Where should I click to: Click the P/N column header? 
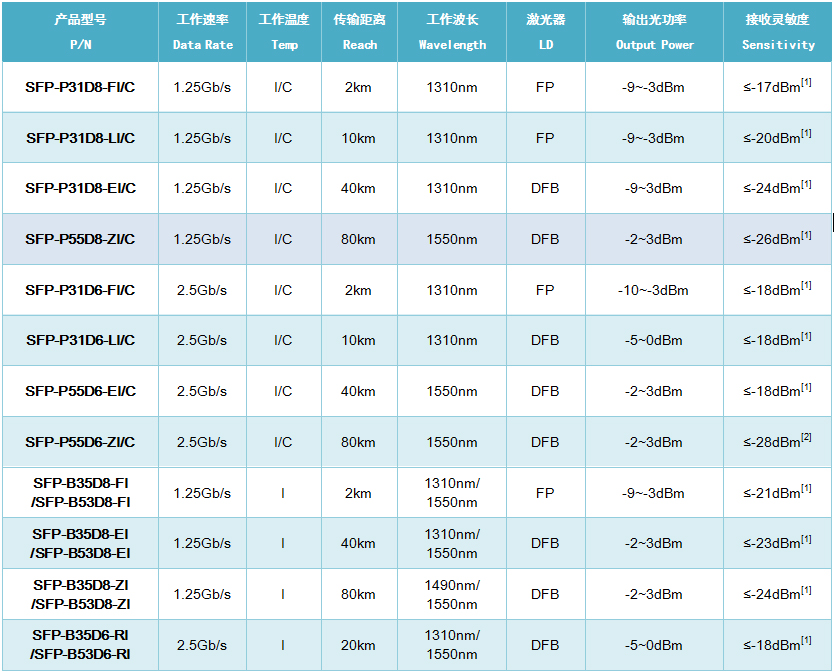point(80,32)
